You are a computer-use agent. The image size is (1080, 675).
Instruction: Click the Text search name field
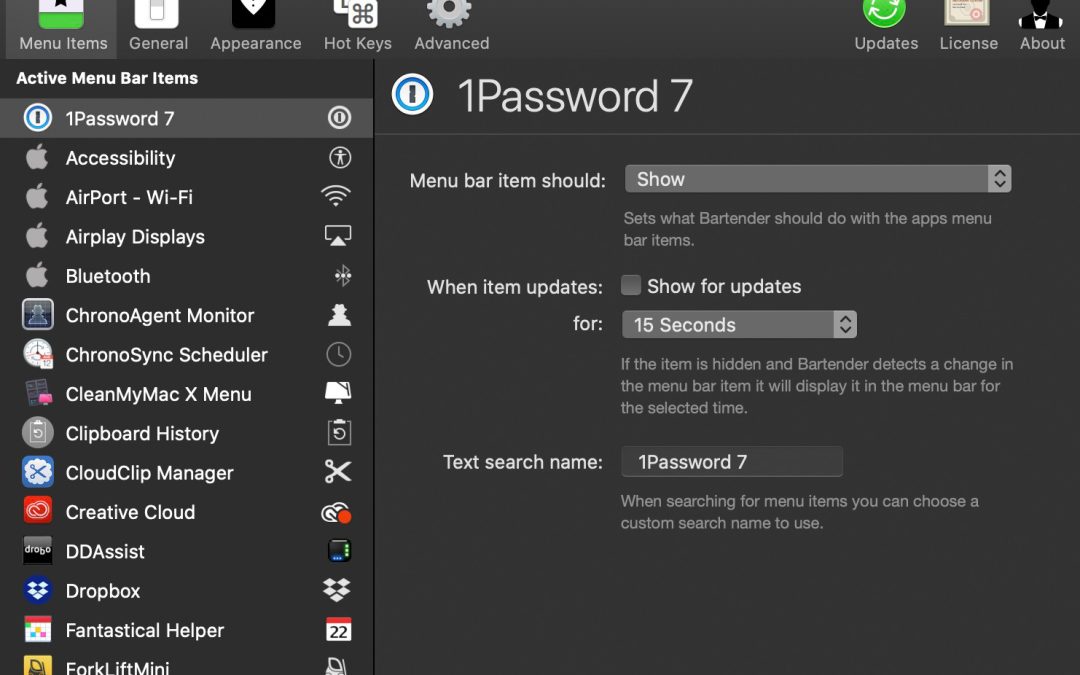click(x=731, y=462)
